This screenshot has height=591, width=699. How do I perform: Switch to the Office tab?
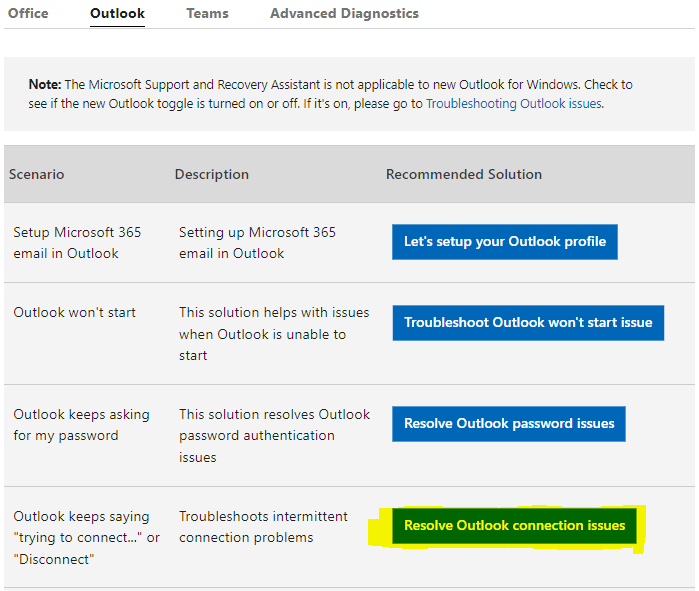[x=28, y=13]
